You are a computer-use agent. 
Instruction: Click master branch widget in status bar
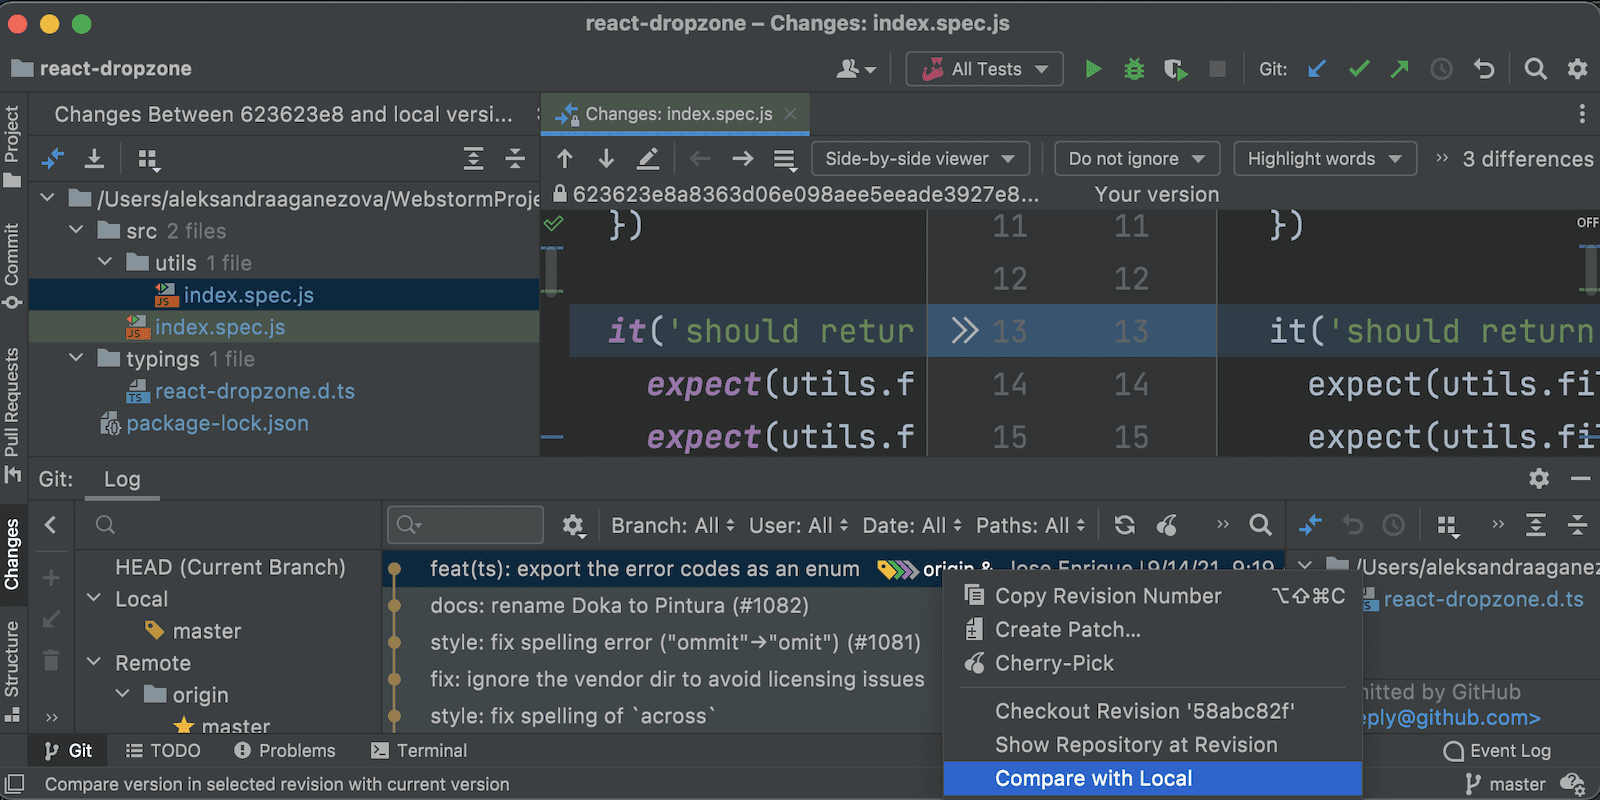[1506, 784]
